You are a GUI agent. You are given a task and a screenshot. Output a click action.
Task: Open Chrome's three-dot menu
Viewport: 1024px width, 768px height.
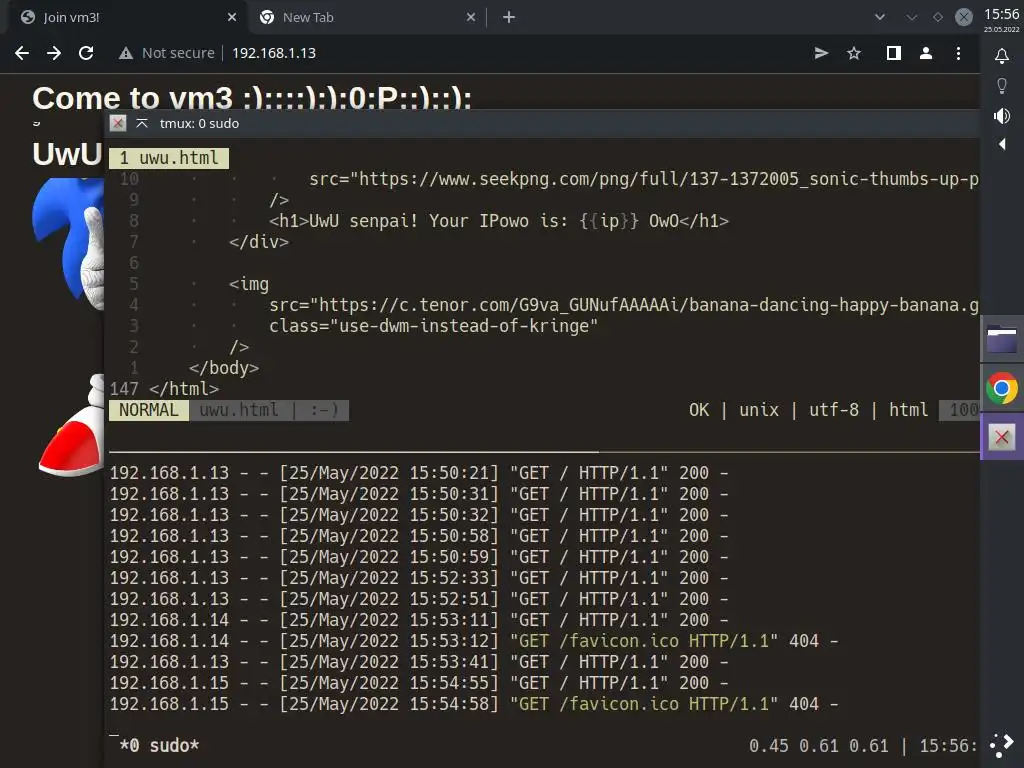tap(958, 53)
